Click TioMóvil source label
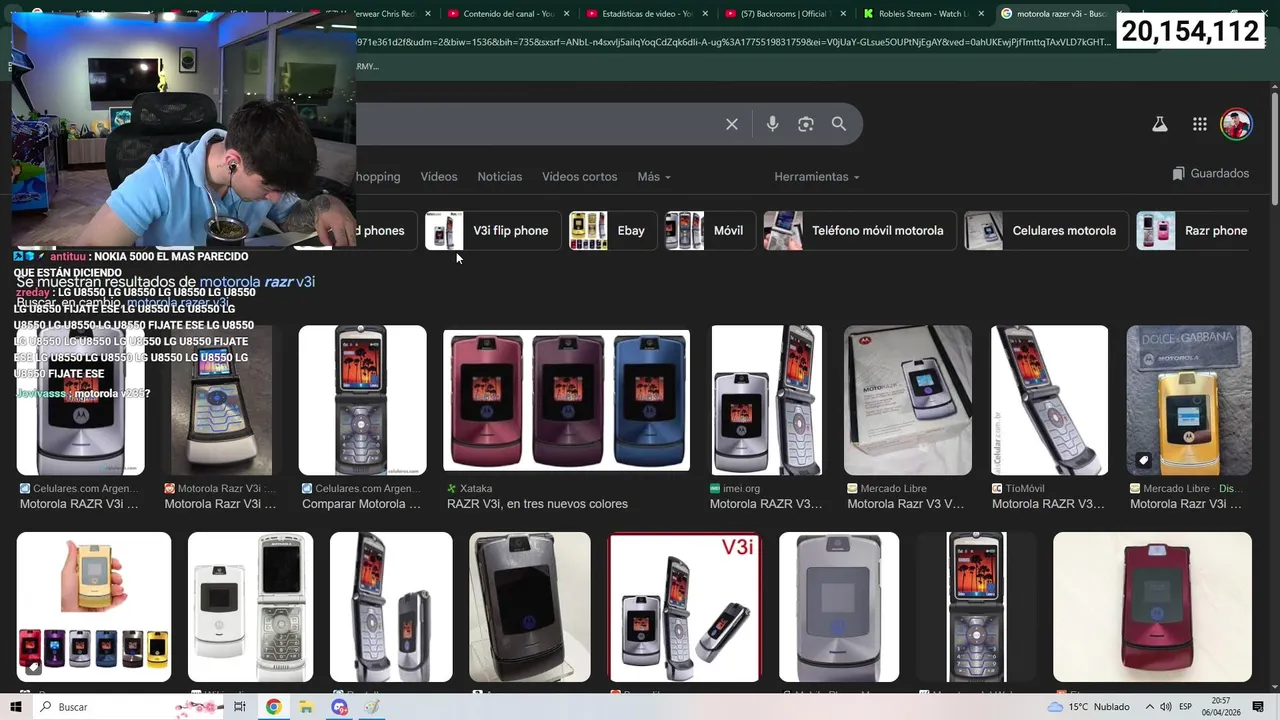 [1024, 488]
